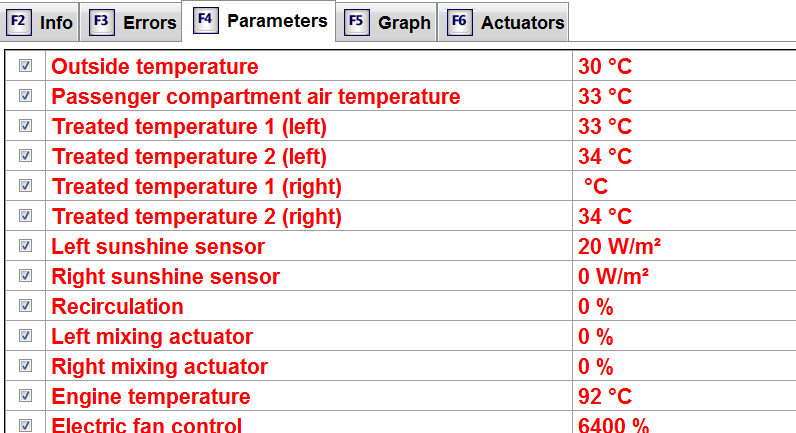
Task: Open the Graph tab
Action: (404, 22)
